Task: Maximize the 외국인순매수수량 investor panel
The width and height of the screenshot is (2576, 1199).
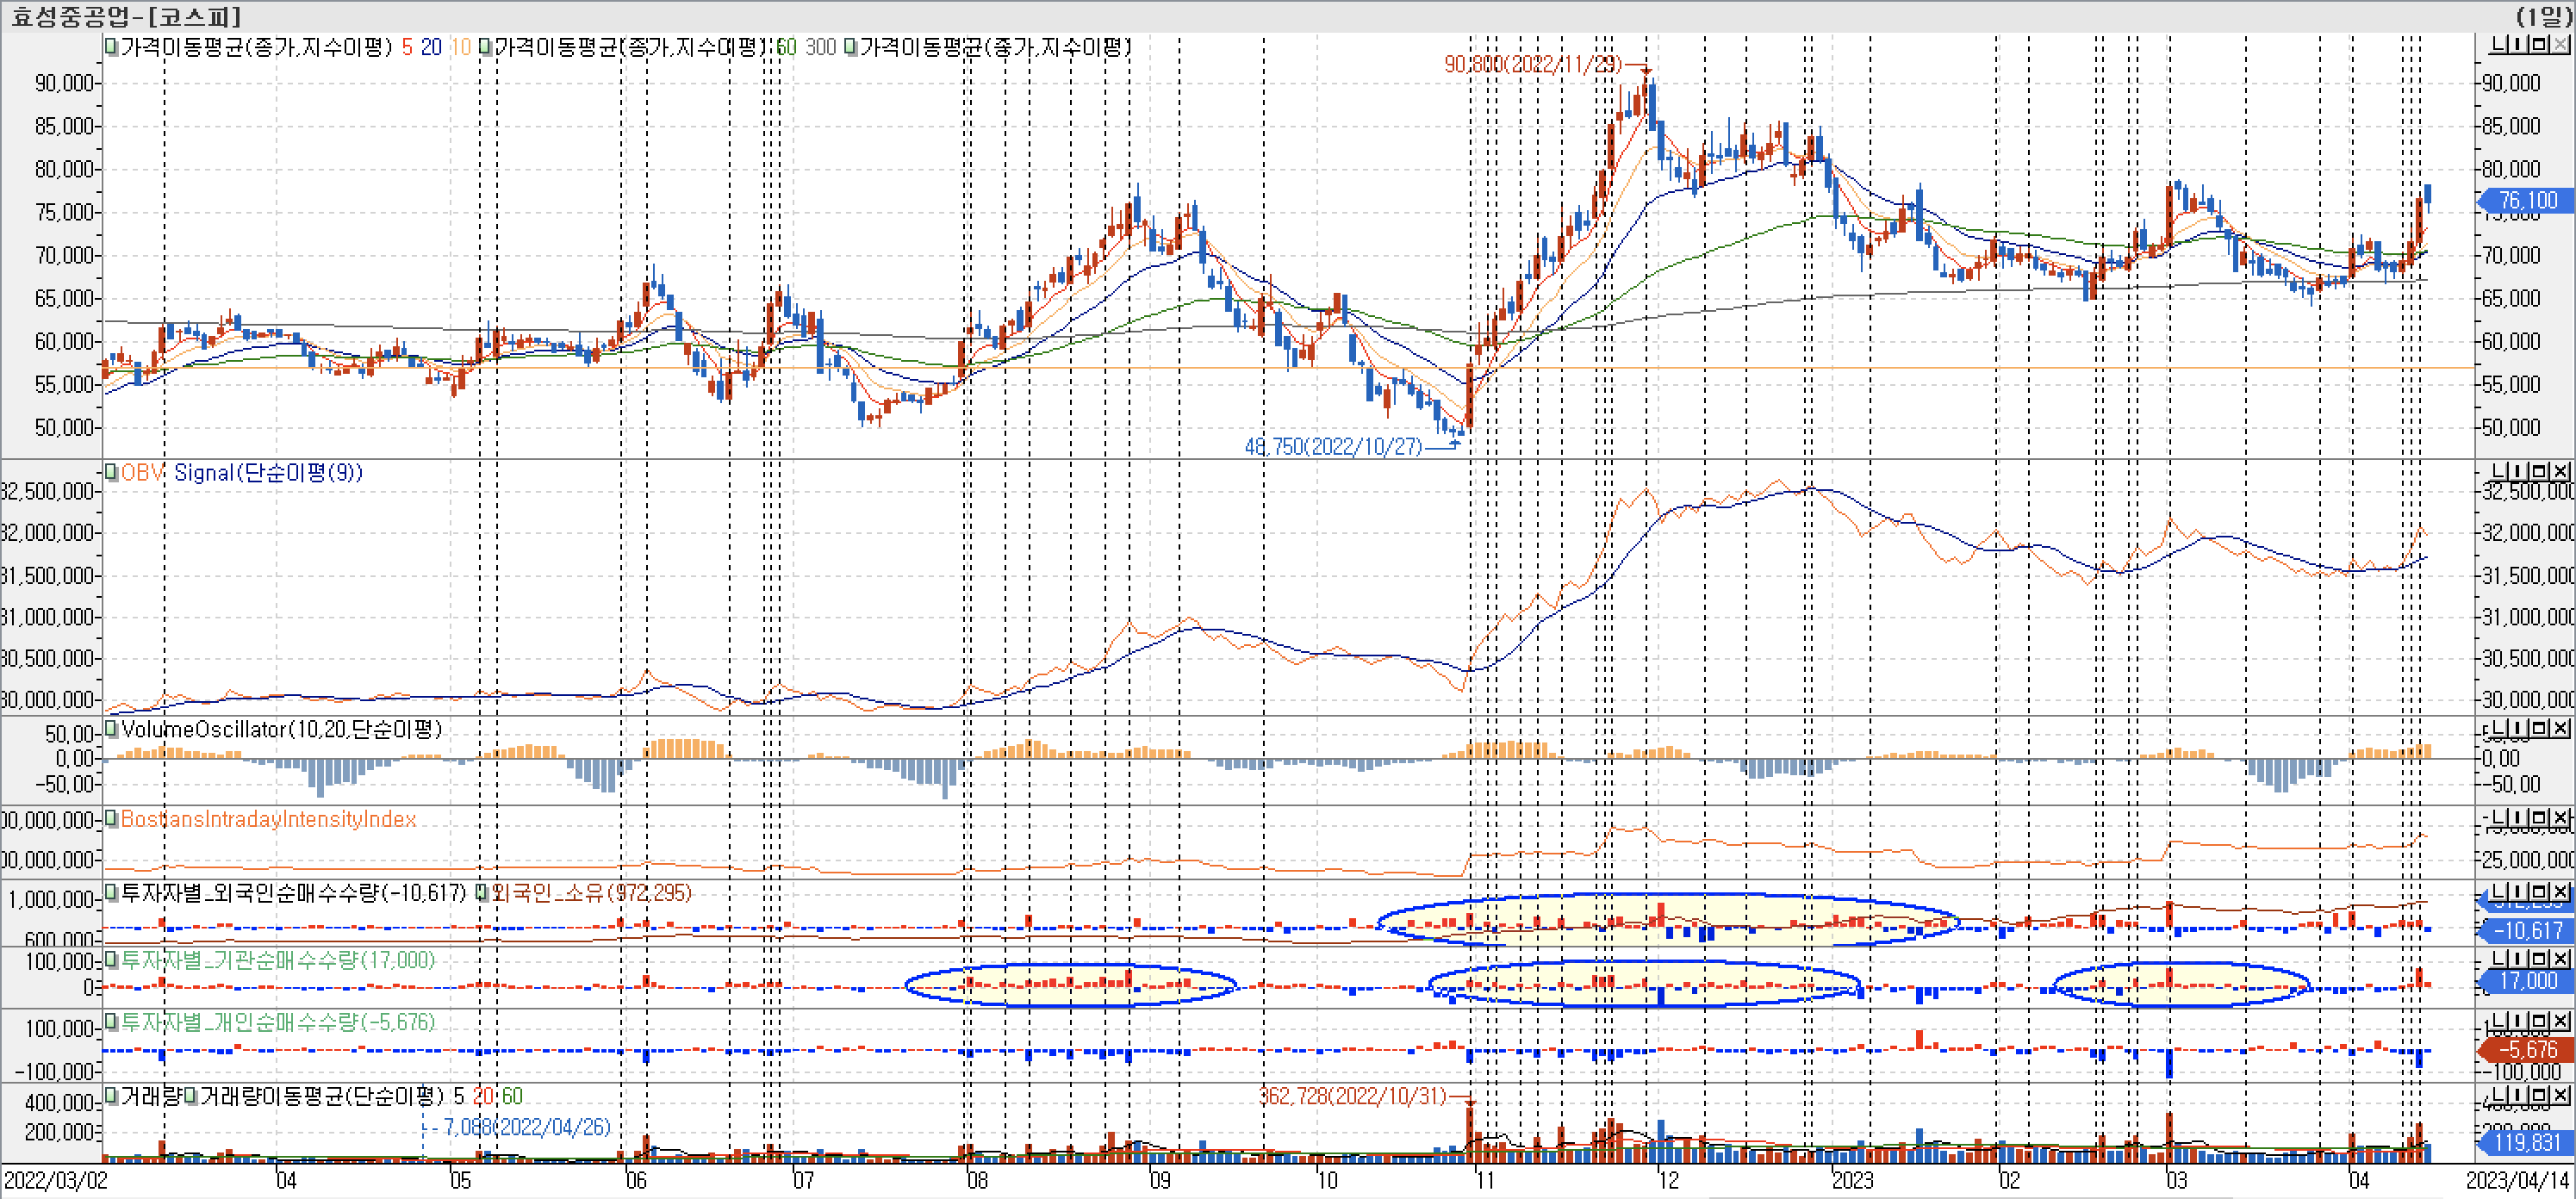Action: point(2540,892)
